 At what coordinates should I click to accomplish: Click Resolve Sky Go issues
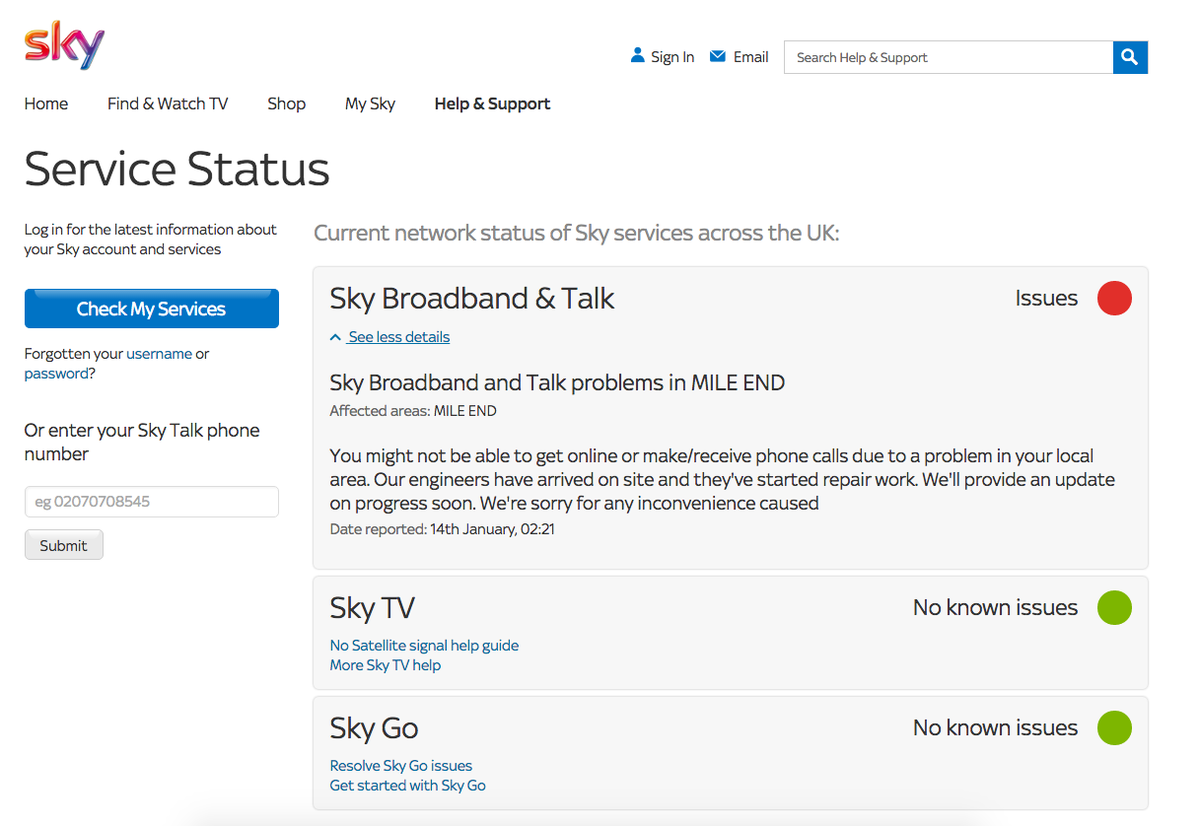400,765
